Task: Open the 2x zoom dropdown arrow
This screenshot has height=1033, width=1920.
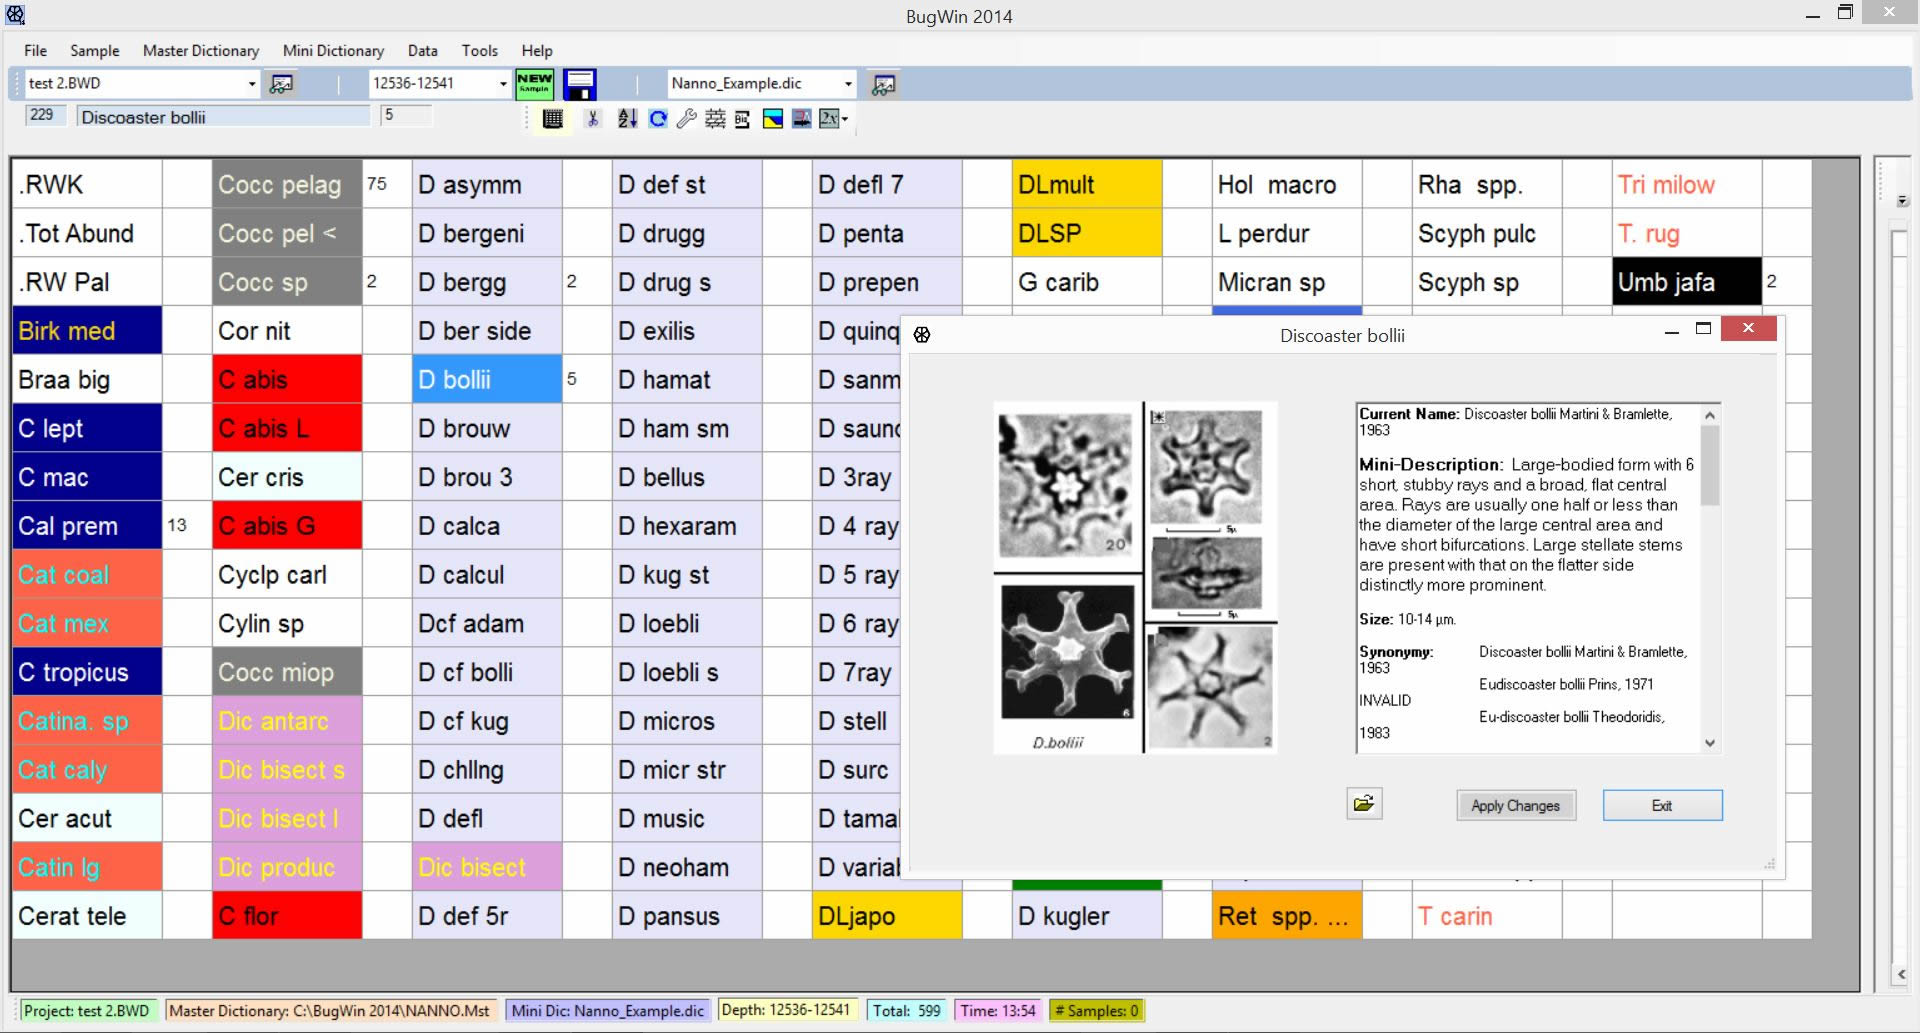Action: [846, 119]
